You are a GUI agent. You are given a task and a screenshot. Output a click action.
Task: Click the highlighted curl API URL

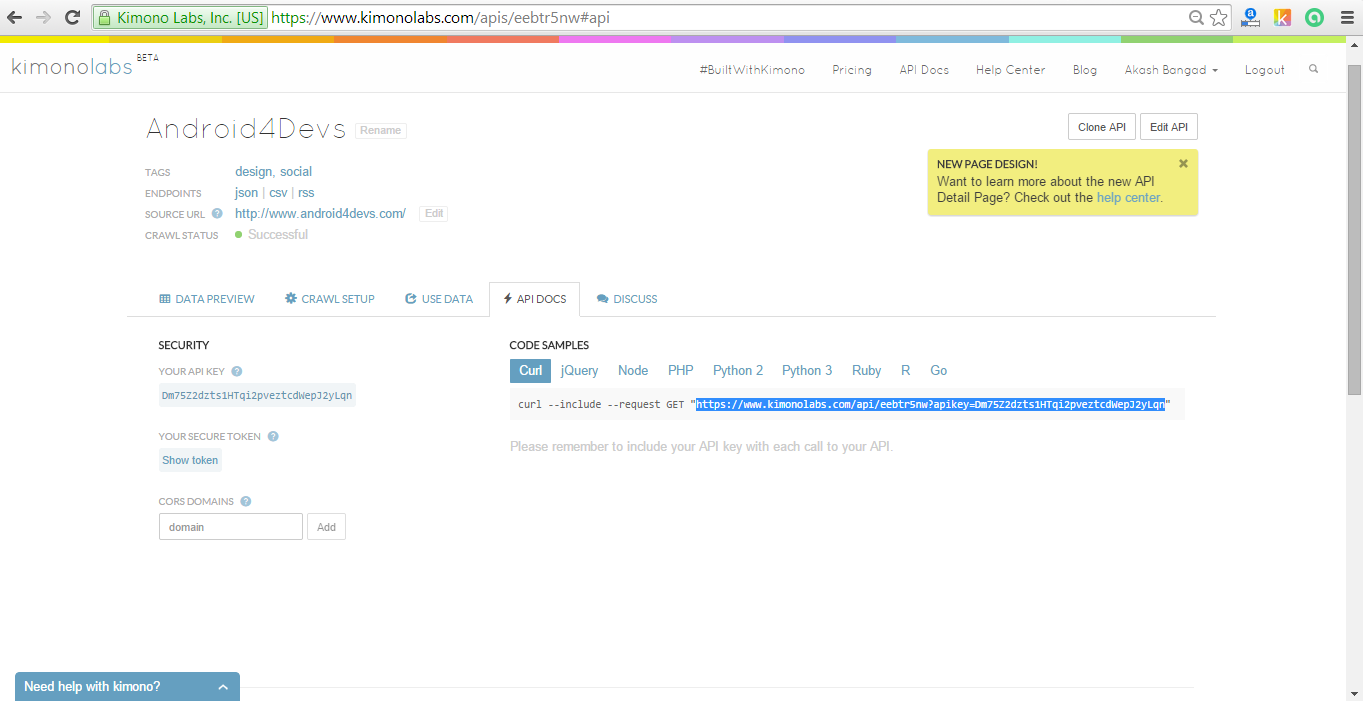tap(931, 404)
